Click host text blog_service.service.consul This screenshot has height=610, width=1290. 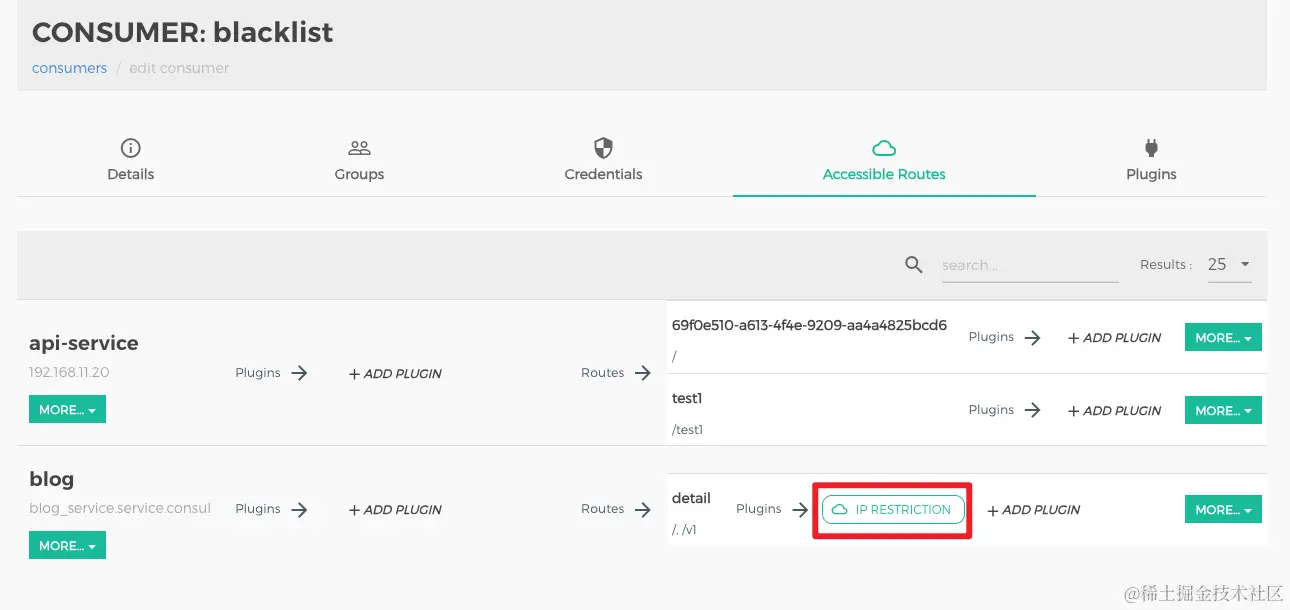120,508
